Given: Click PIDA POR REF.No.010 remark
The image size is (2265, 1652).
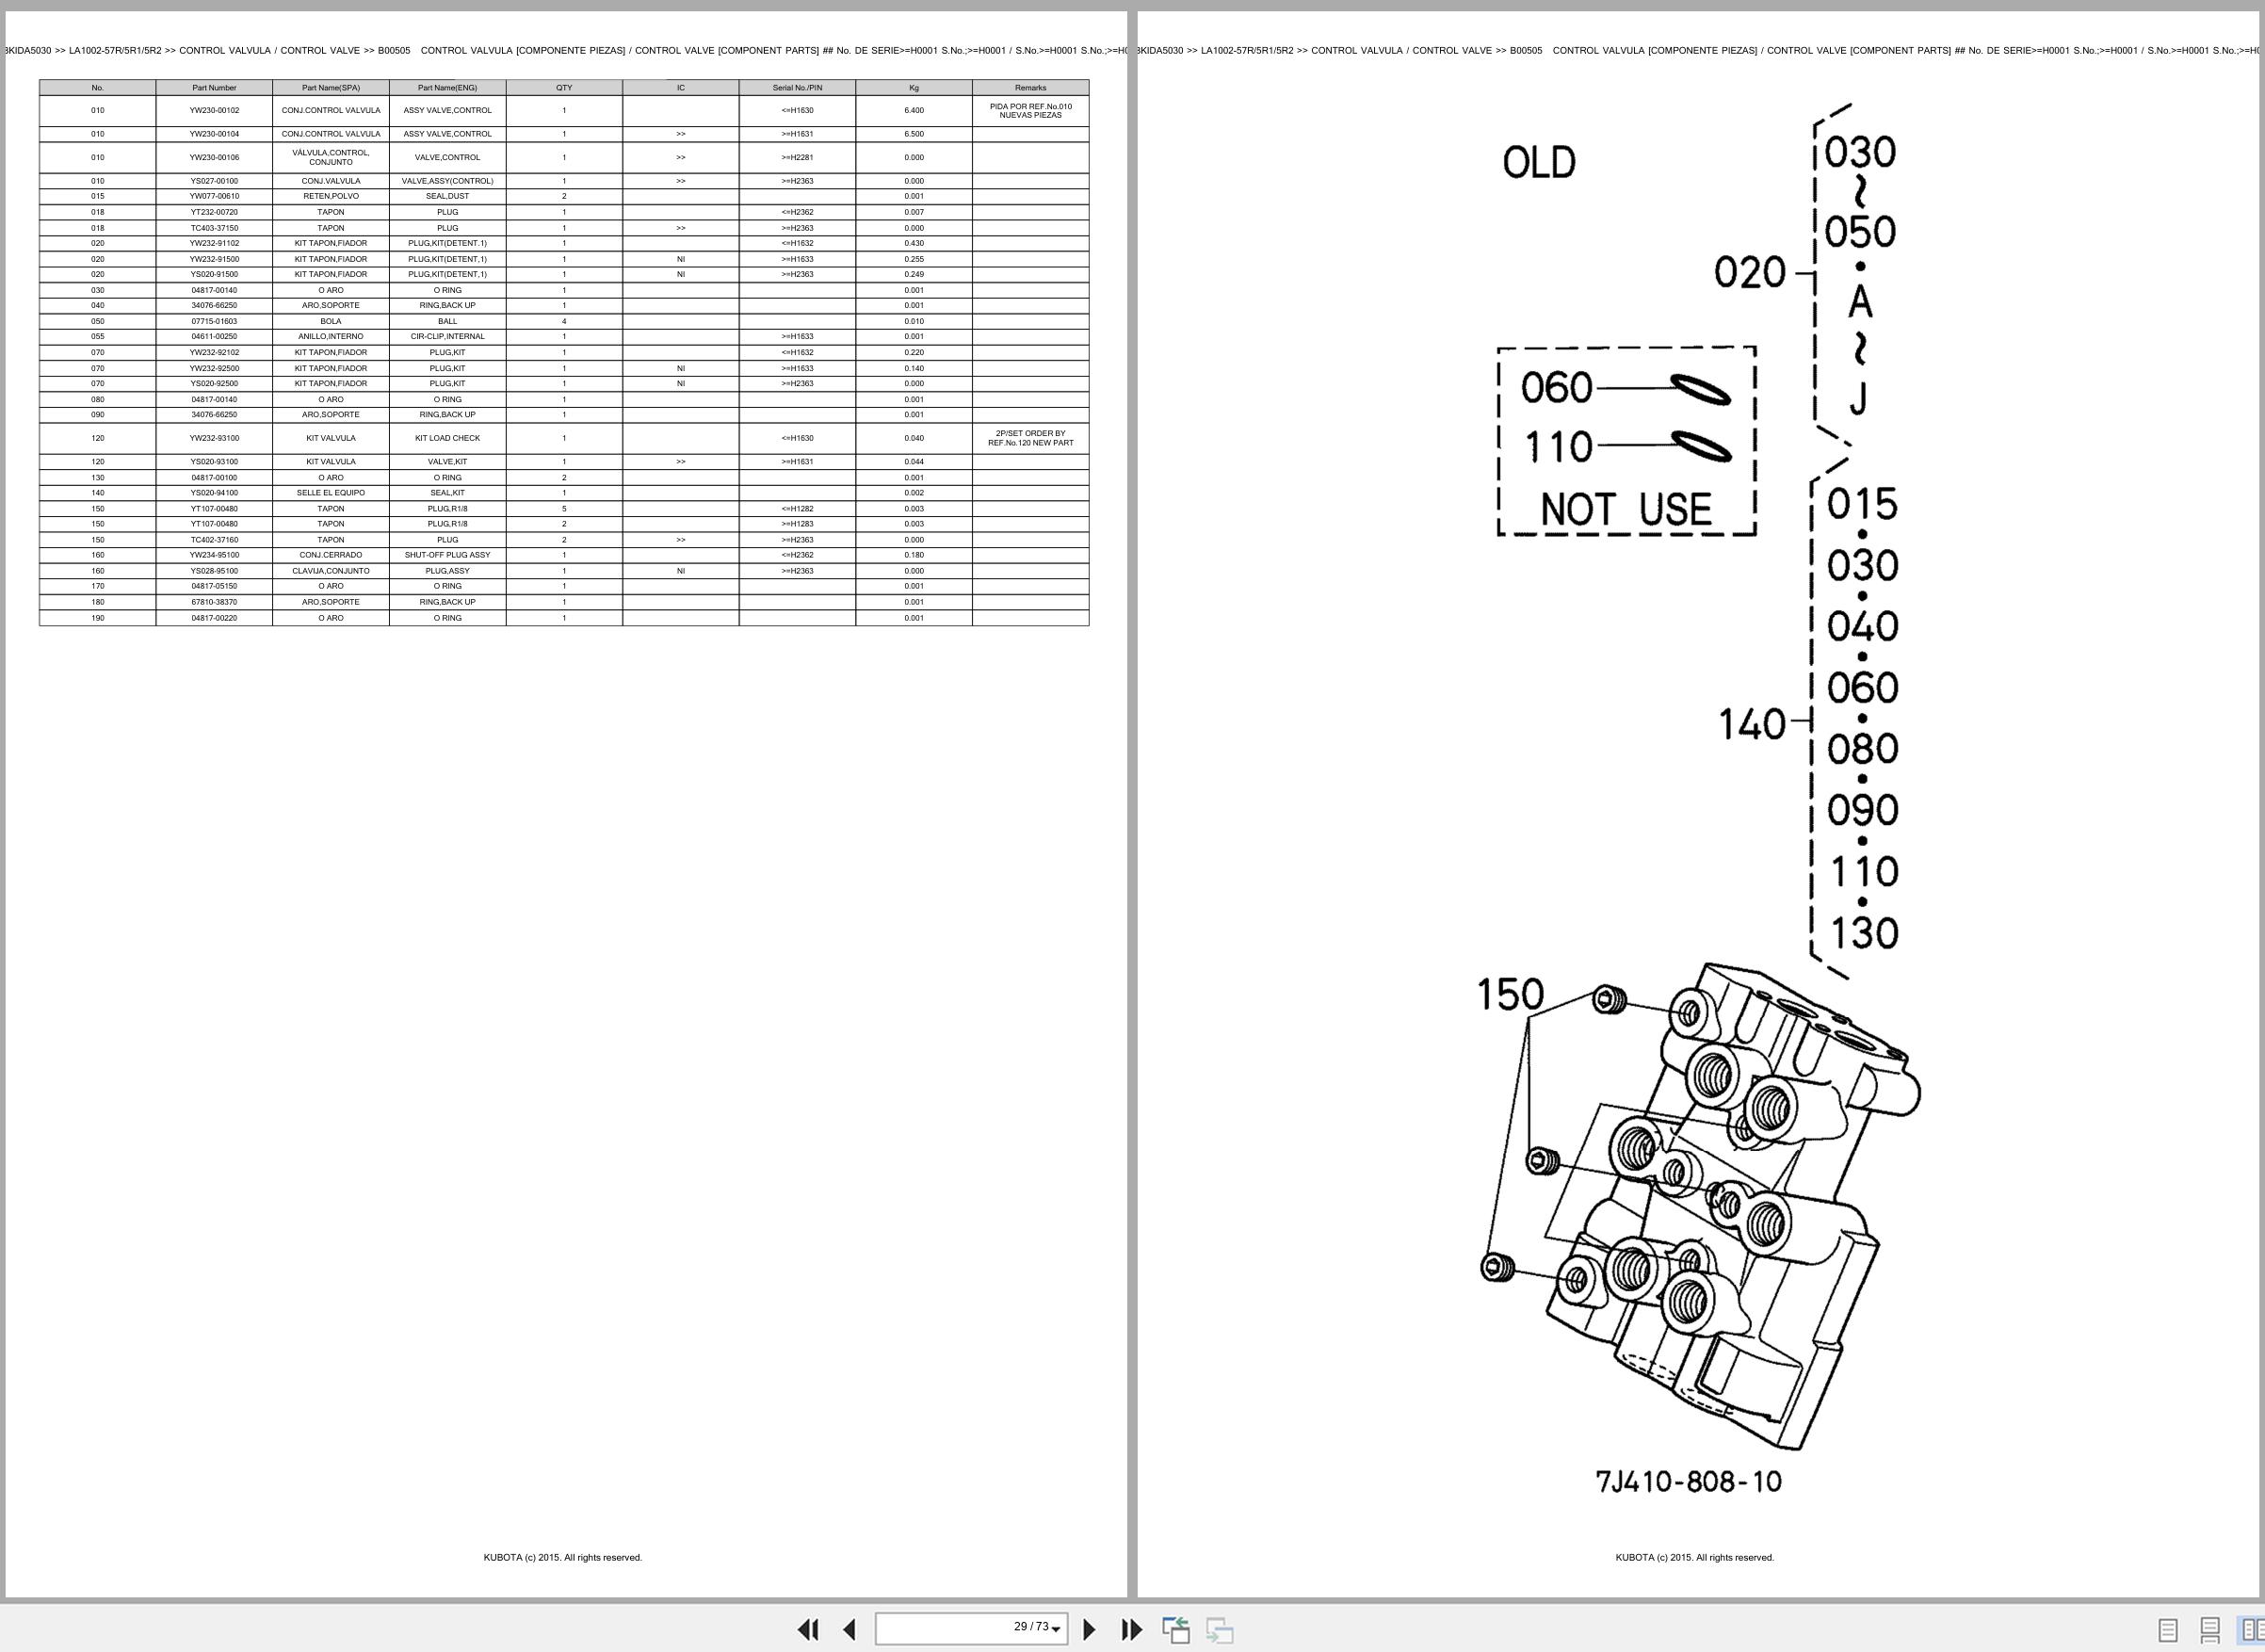Looking at the screenshot, I should [x=1030, y=110].
